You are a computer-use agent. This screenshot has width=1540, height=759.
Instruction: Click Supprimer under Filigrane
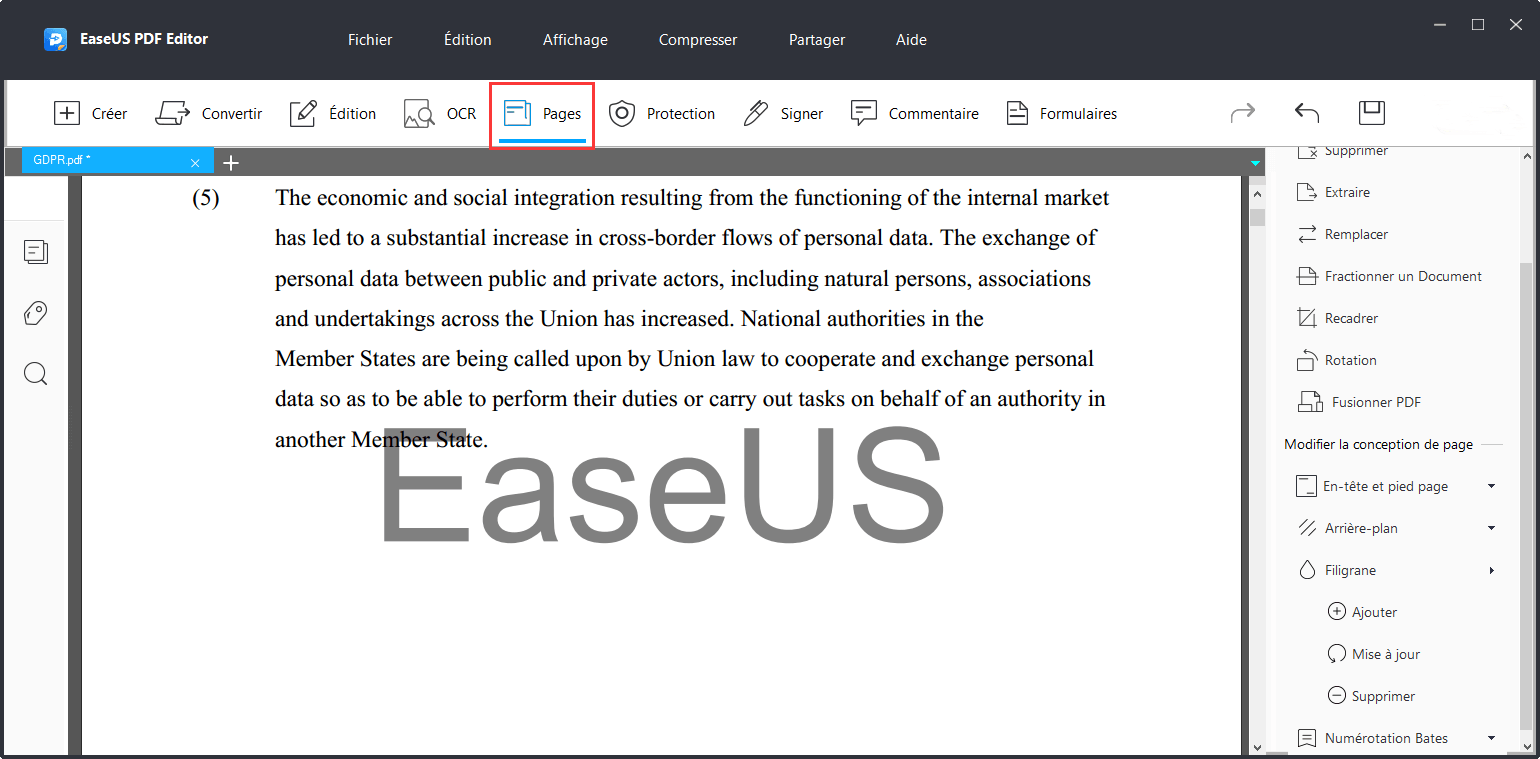pos(1371,696)
